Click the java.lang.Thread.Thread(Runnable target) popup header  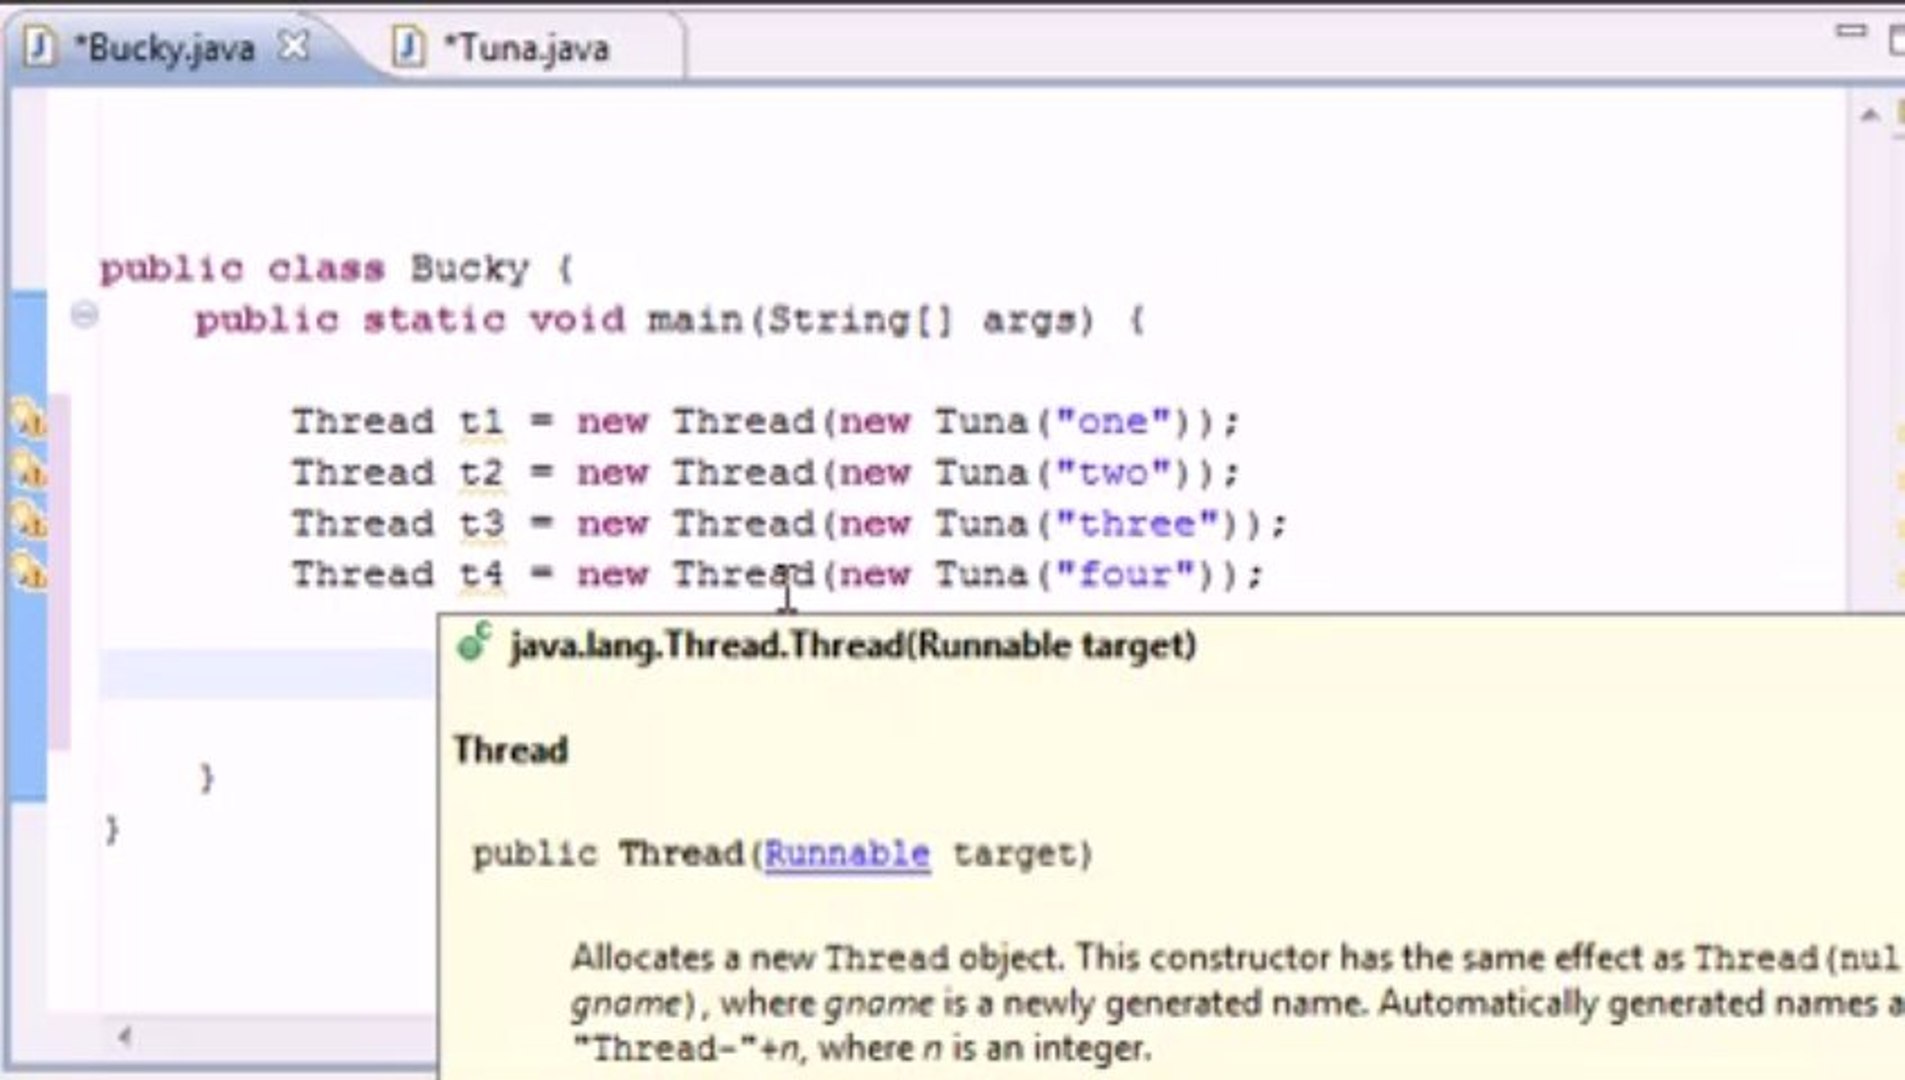[x=853, y=645]
